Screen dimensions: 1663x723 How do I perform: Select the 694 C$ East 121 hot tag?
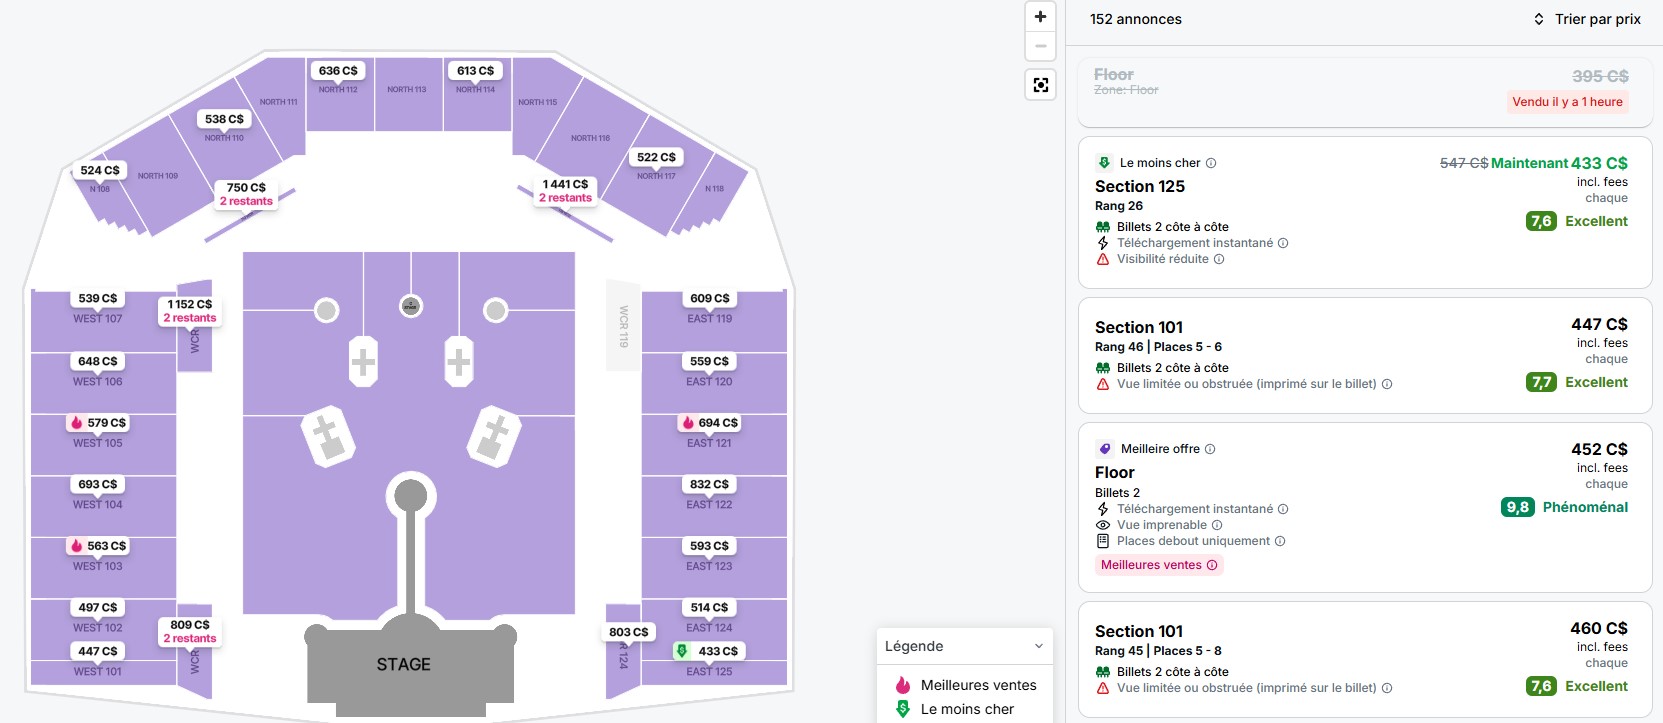coord(709,423)
